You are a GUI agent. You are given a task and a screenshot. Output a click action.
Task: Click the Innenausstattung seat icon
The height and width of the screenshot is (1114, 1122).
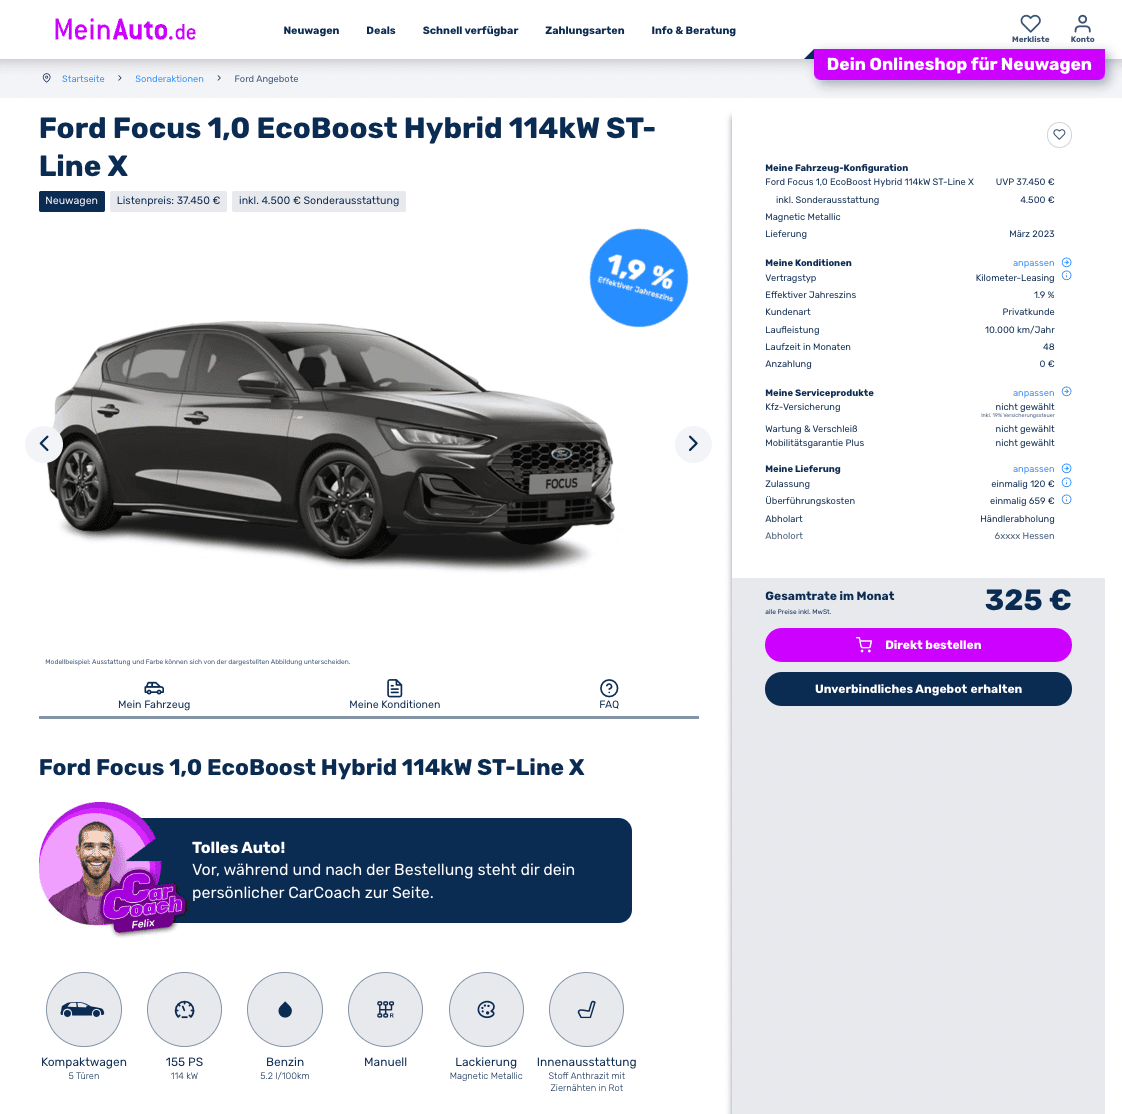point(586,1009)
